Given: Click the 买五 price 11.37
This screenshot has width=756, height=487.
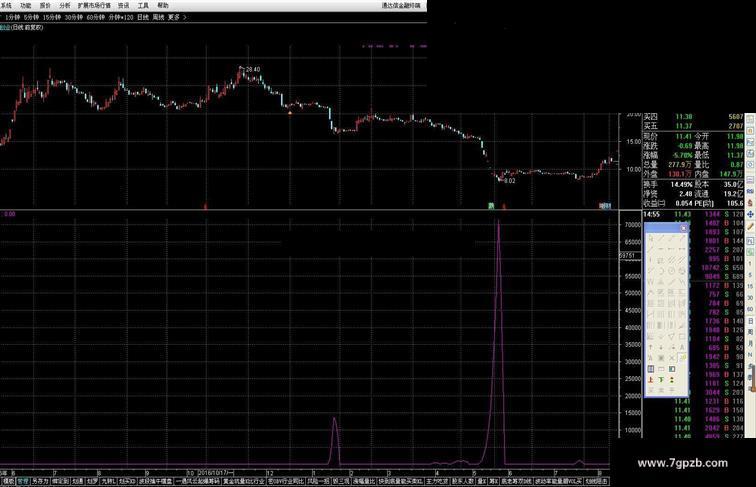Looking at the screenshot, I should (684, 126).
